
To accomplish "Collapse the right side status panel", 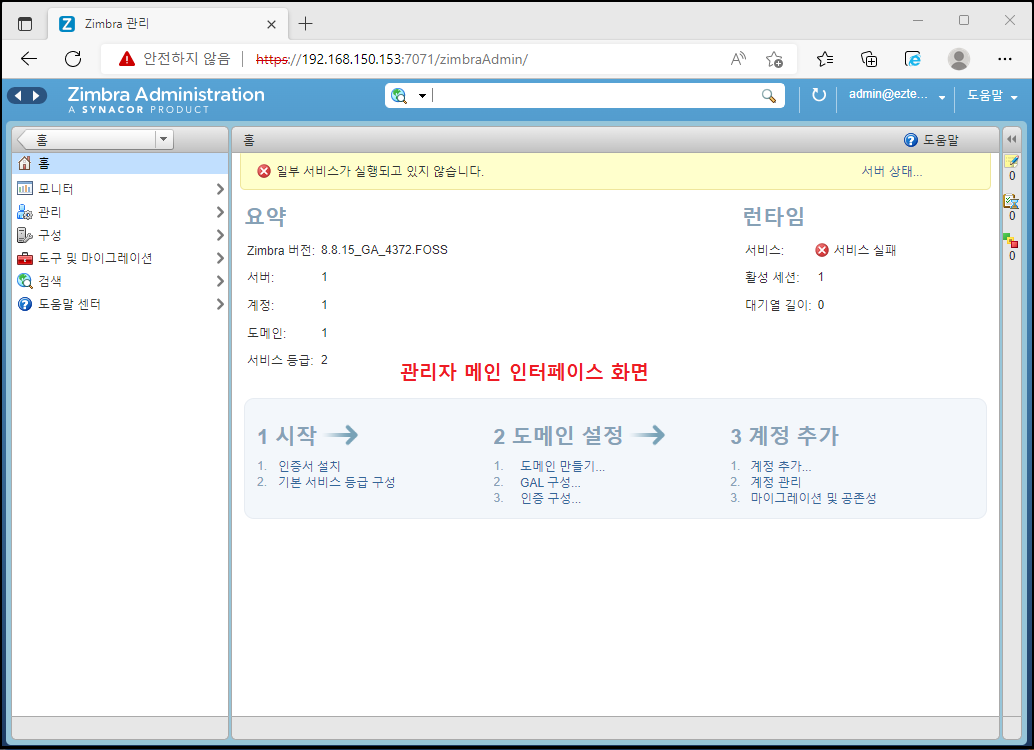I will (x=1012, y=139).
